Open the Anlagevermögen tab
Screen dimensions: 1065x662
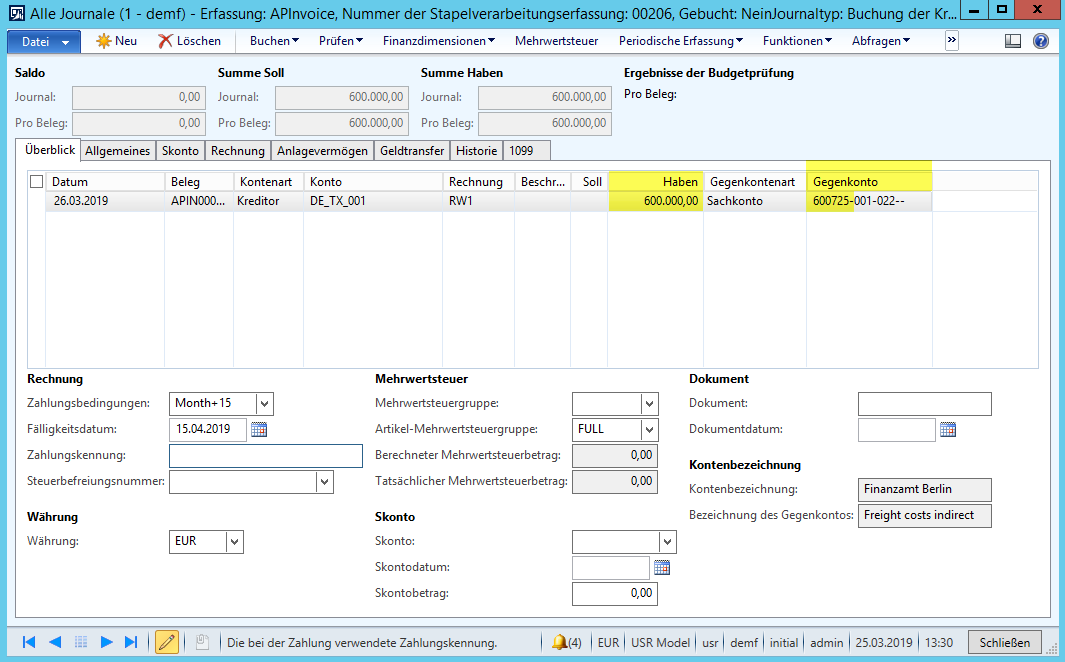point(322,151)
